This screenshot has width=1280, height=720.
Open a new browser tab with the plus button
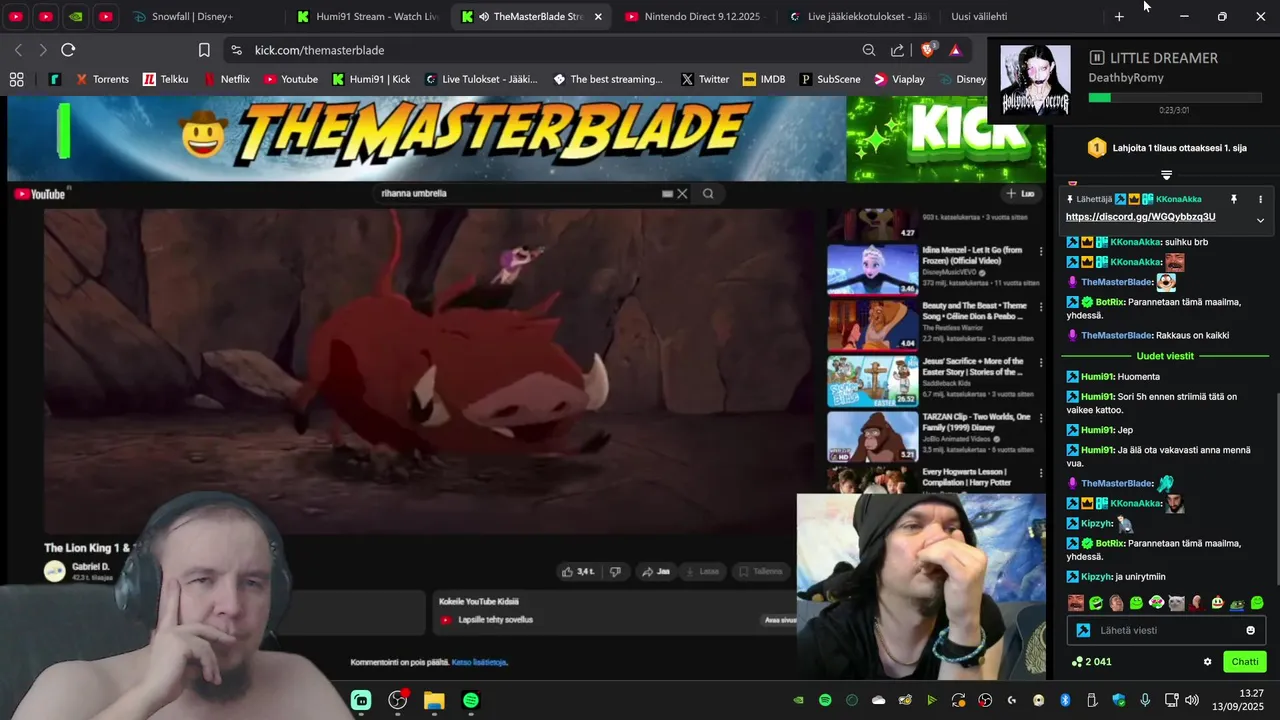[1119, 17]
